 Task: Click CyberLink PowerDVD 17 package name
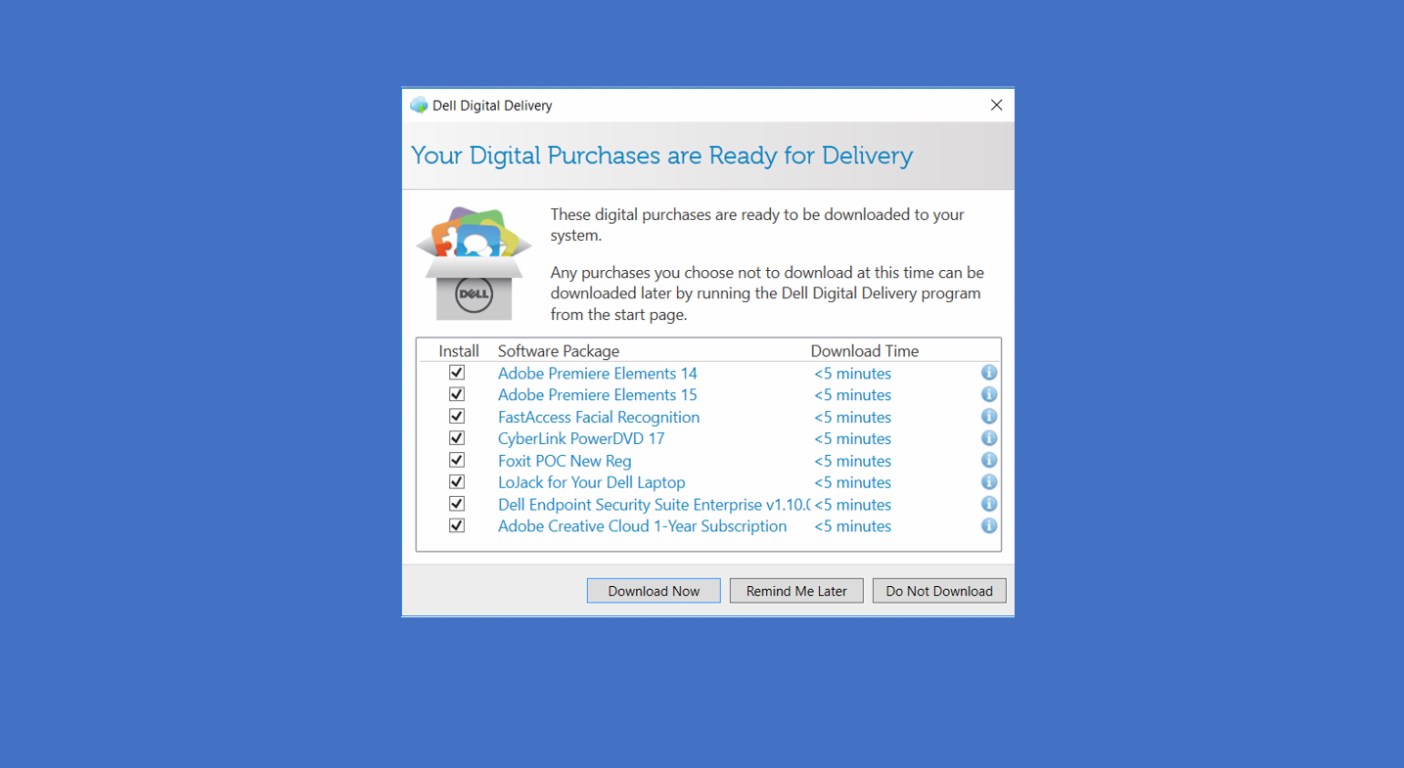(x=581, y=439)
